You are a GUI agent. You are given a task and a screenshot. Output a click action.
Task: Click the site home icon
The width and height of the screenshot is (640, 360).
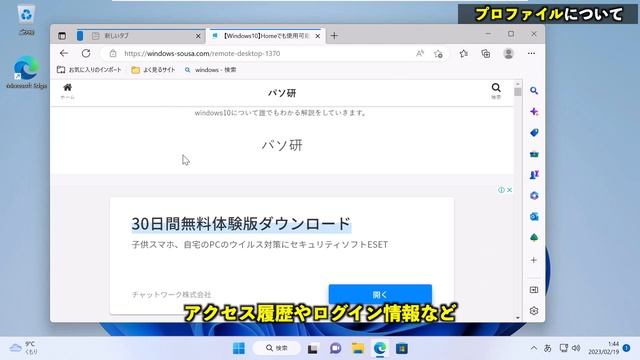[68, 91]
